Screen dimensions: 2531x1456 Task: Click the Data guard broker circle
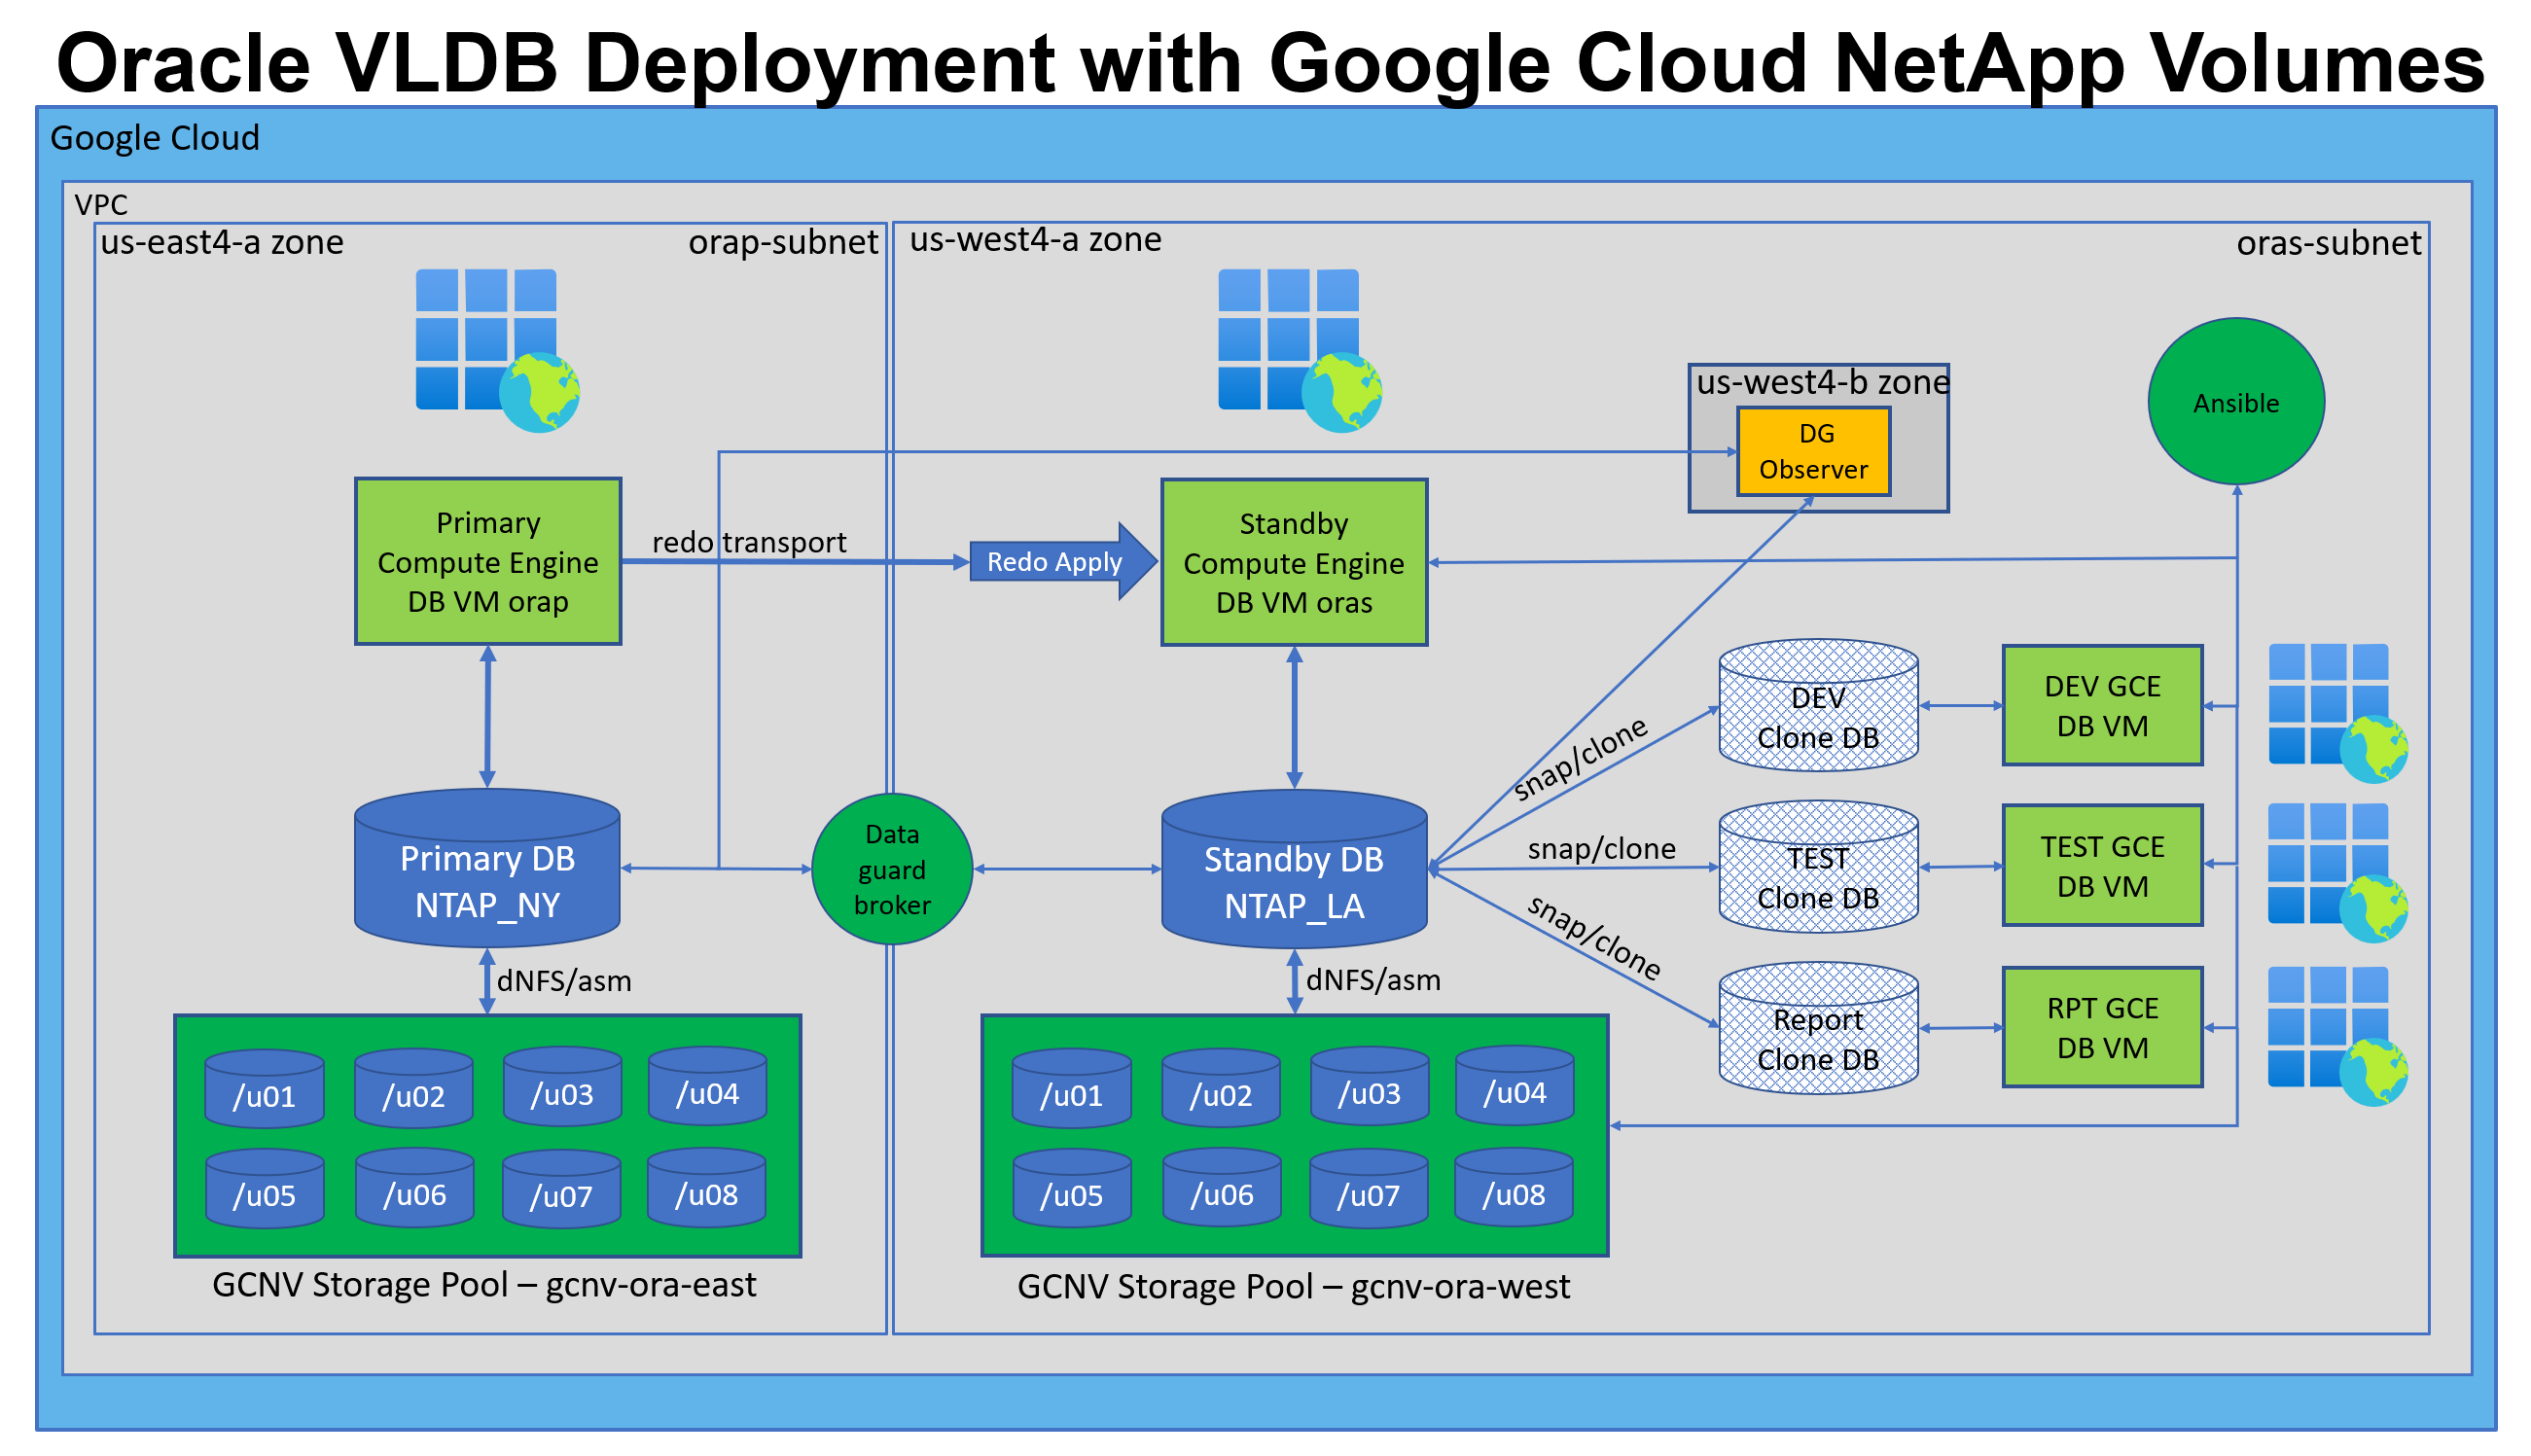click(x=891, y=869)
